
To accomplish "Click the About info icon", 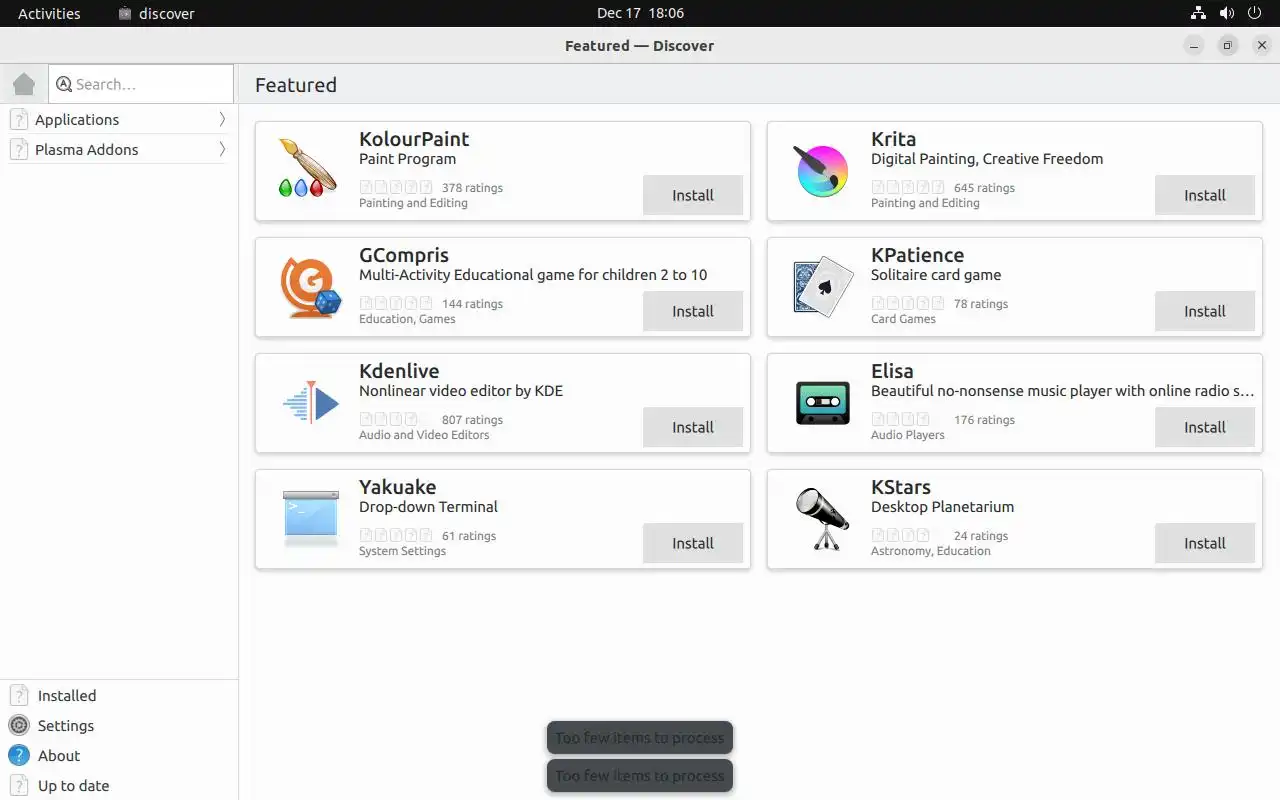I will click(x=19, y=755).
